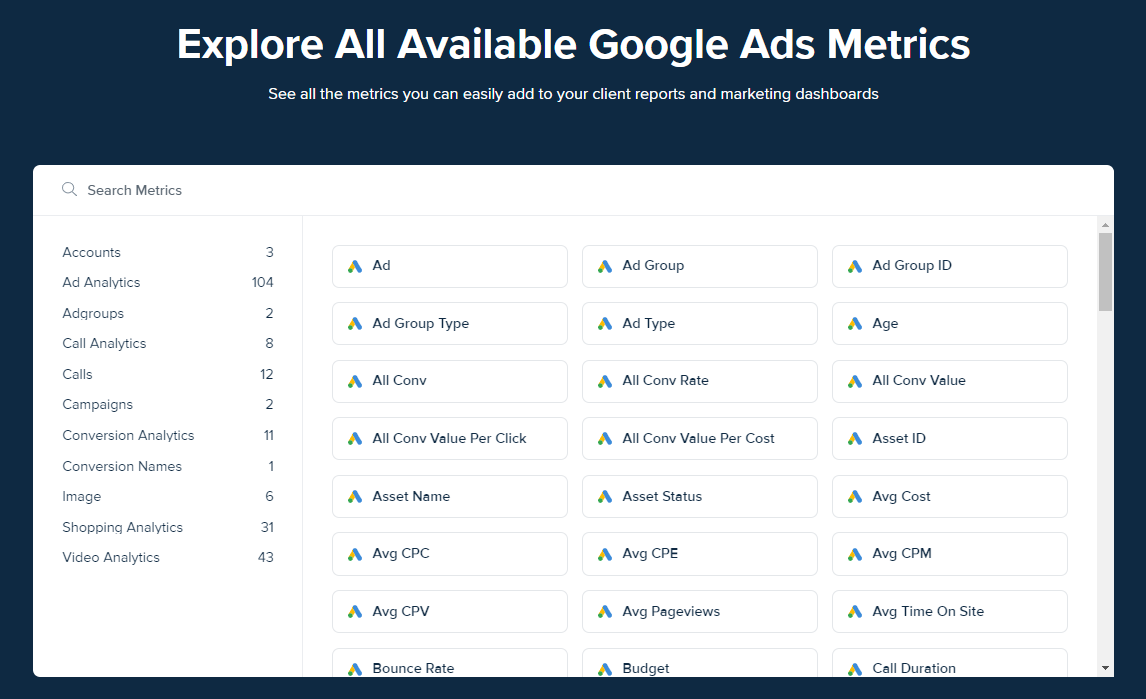Click the Google Ads icon beside Ad Type
Screen dimensions: 1146x699
(605, 324)
